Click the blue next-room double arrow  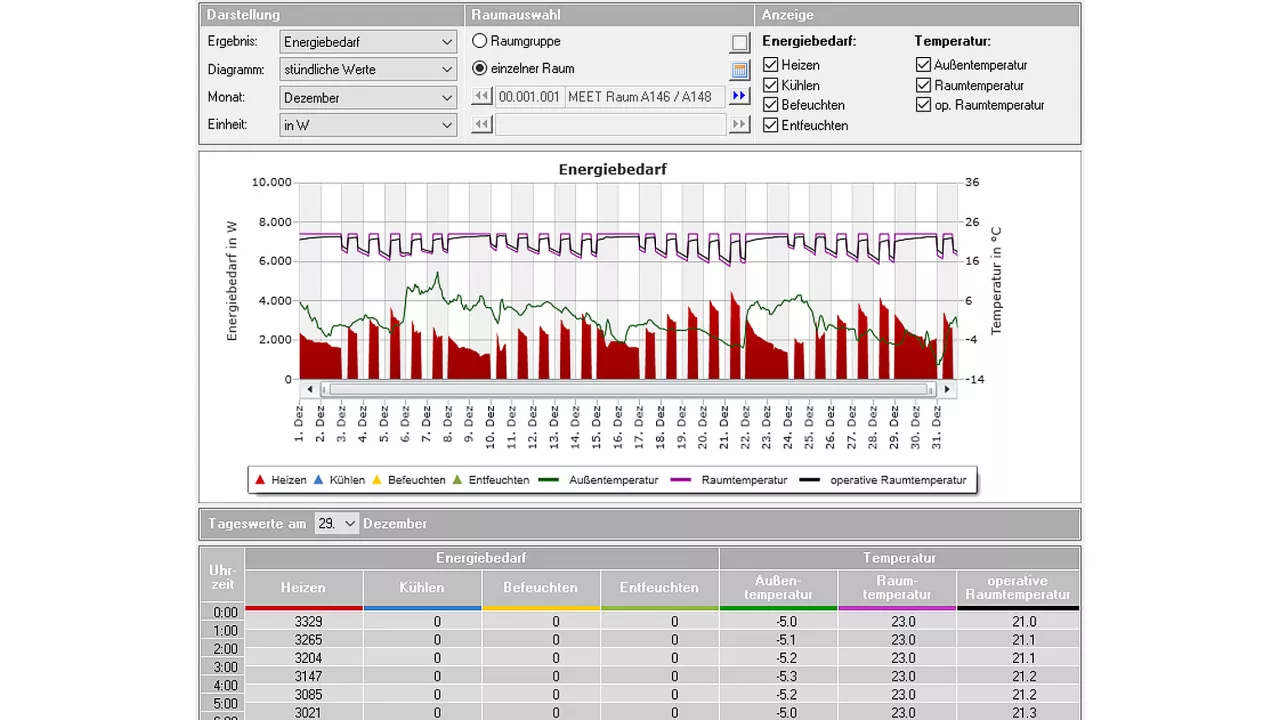[739, 97]
